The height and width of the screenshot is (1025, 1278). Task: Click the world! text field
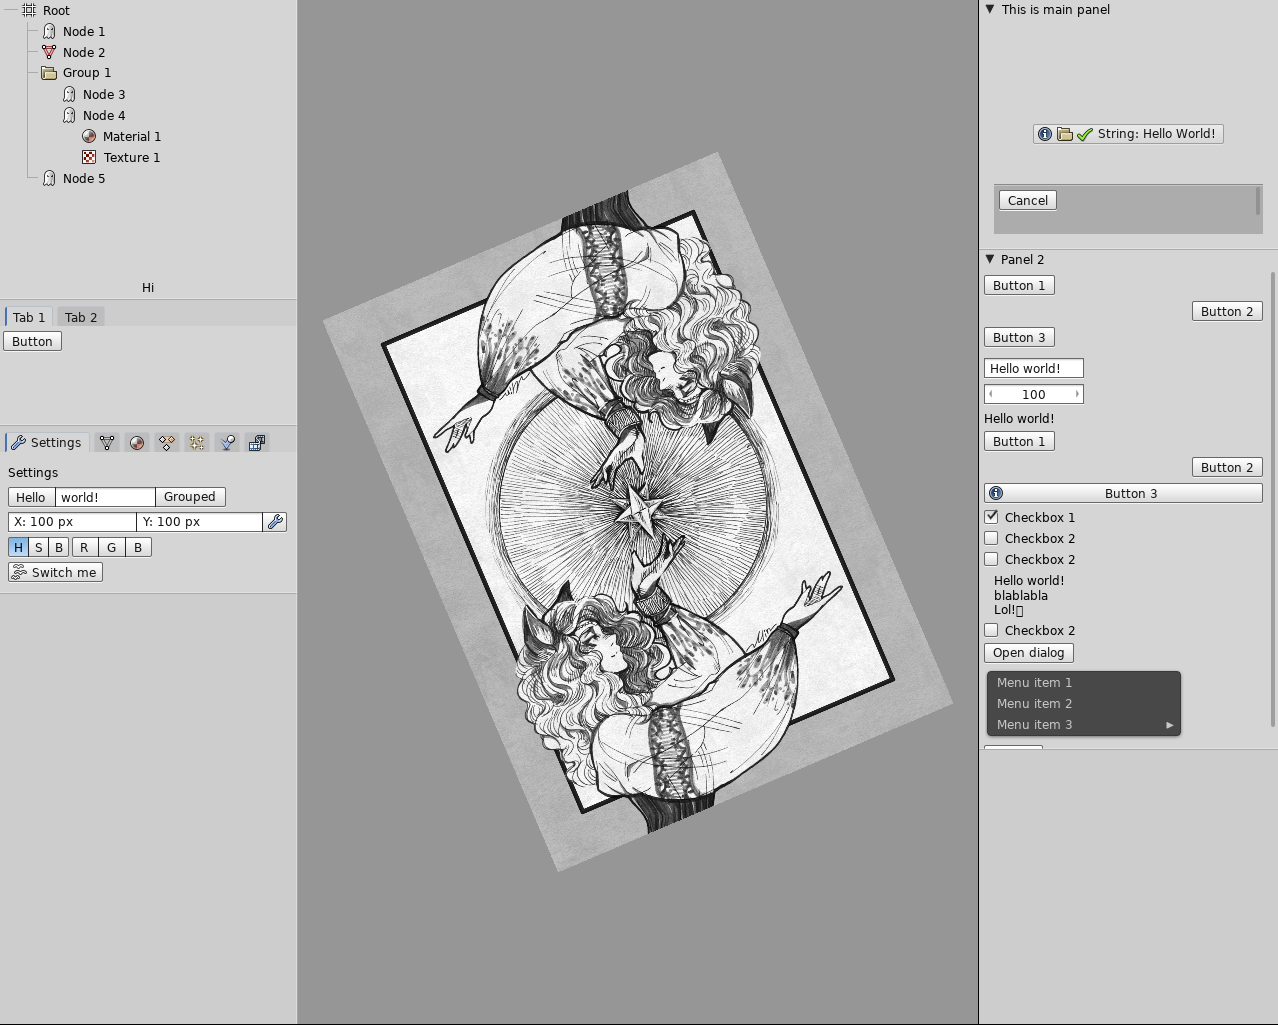[105, 497]
